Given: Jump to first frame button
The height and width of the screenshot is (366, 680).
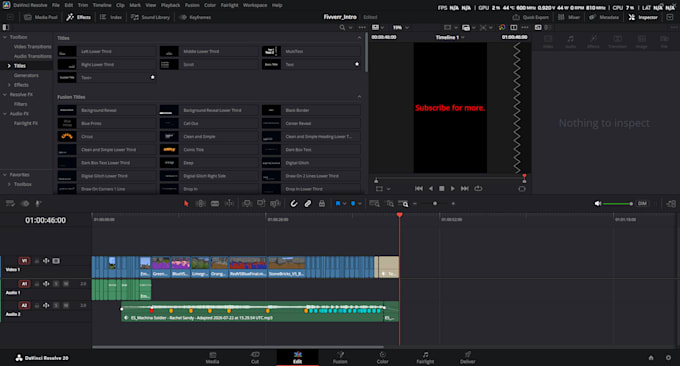Looking at the screenshot, I should point(418,189).
